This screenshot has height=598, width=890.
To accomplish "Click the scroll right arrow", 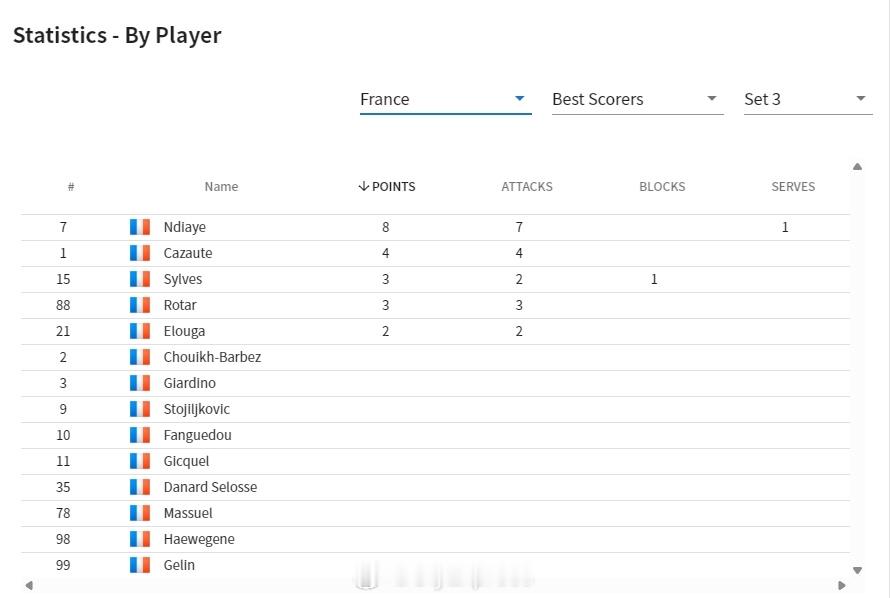I will pyautogui.click(x=842, y=585).
